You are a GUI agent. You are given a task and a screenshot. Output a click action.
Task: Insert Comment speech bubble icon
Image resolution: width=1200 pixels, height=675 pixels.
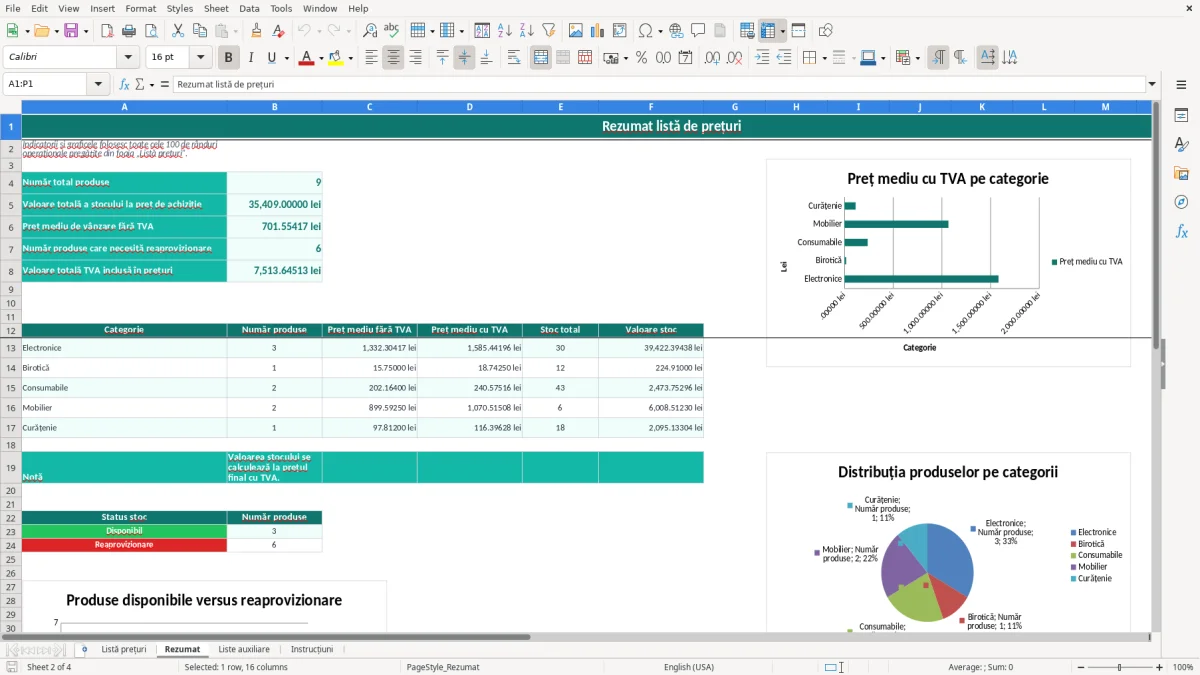point(698,31)
